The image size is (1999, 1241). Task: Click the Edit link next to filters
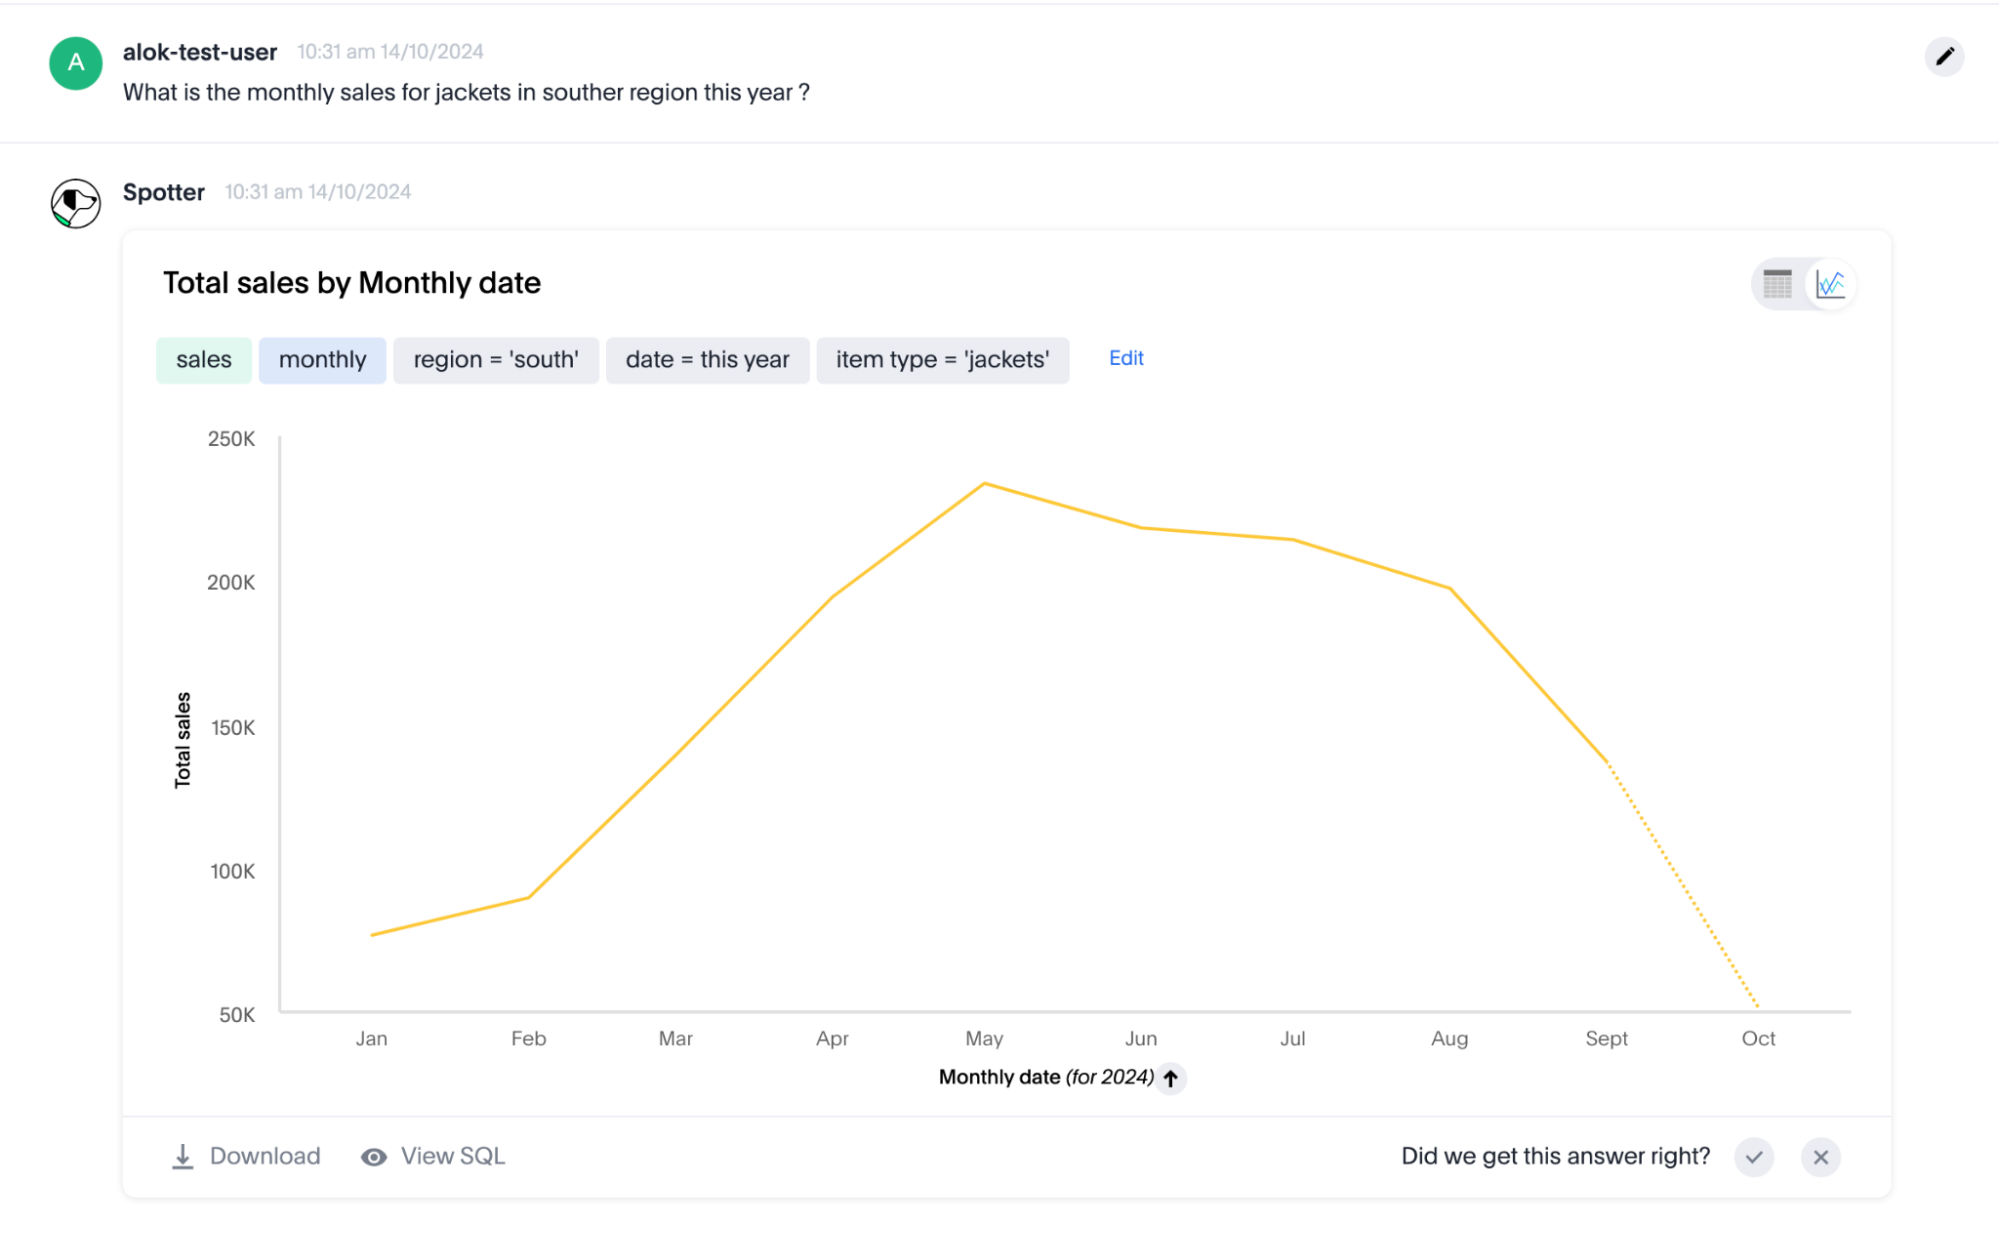1125,358
